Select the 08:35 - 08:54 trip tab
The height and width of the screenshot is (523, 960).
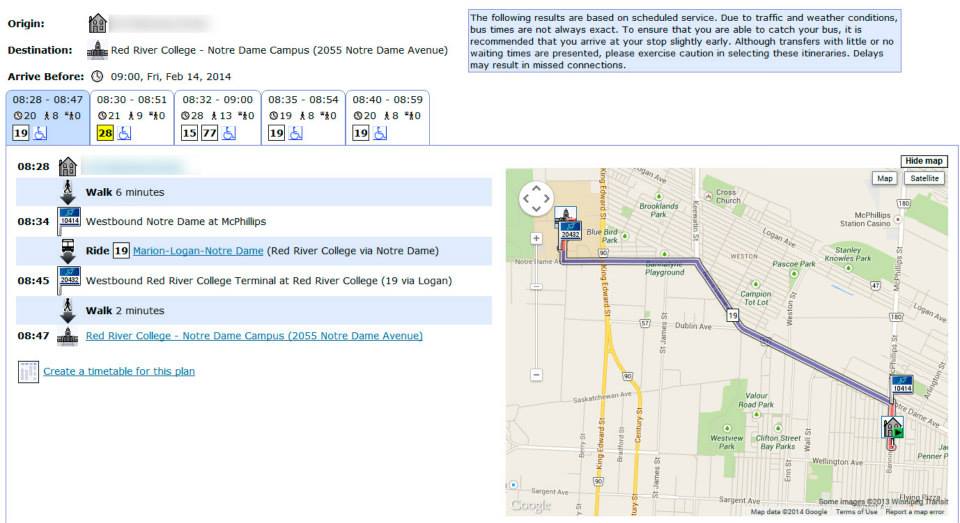[303, 116]
